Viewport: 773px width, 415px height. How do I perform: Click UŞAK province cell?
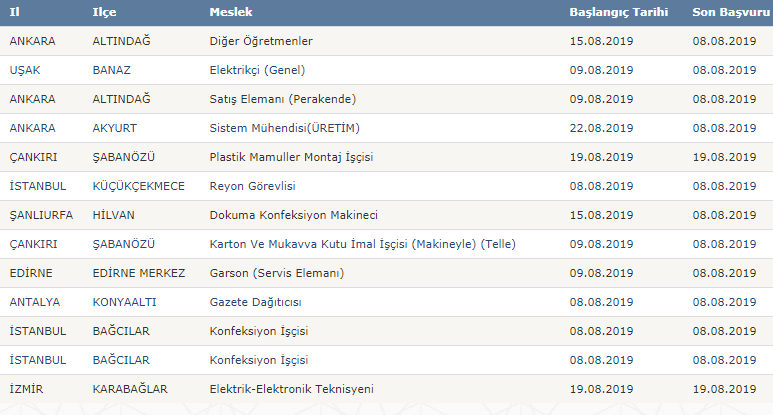[25, 70]
